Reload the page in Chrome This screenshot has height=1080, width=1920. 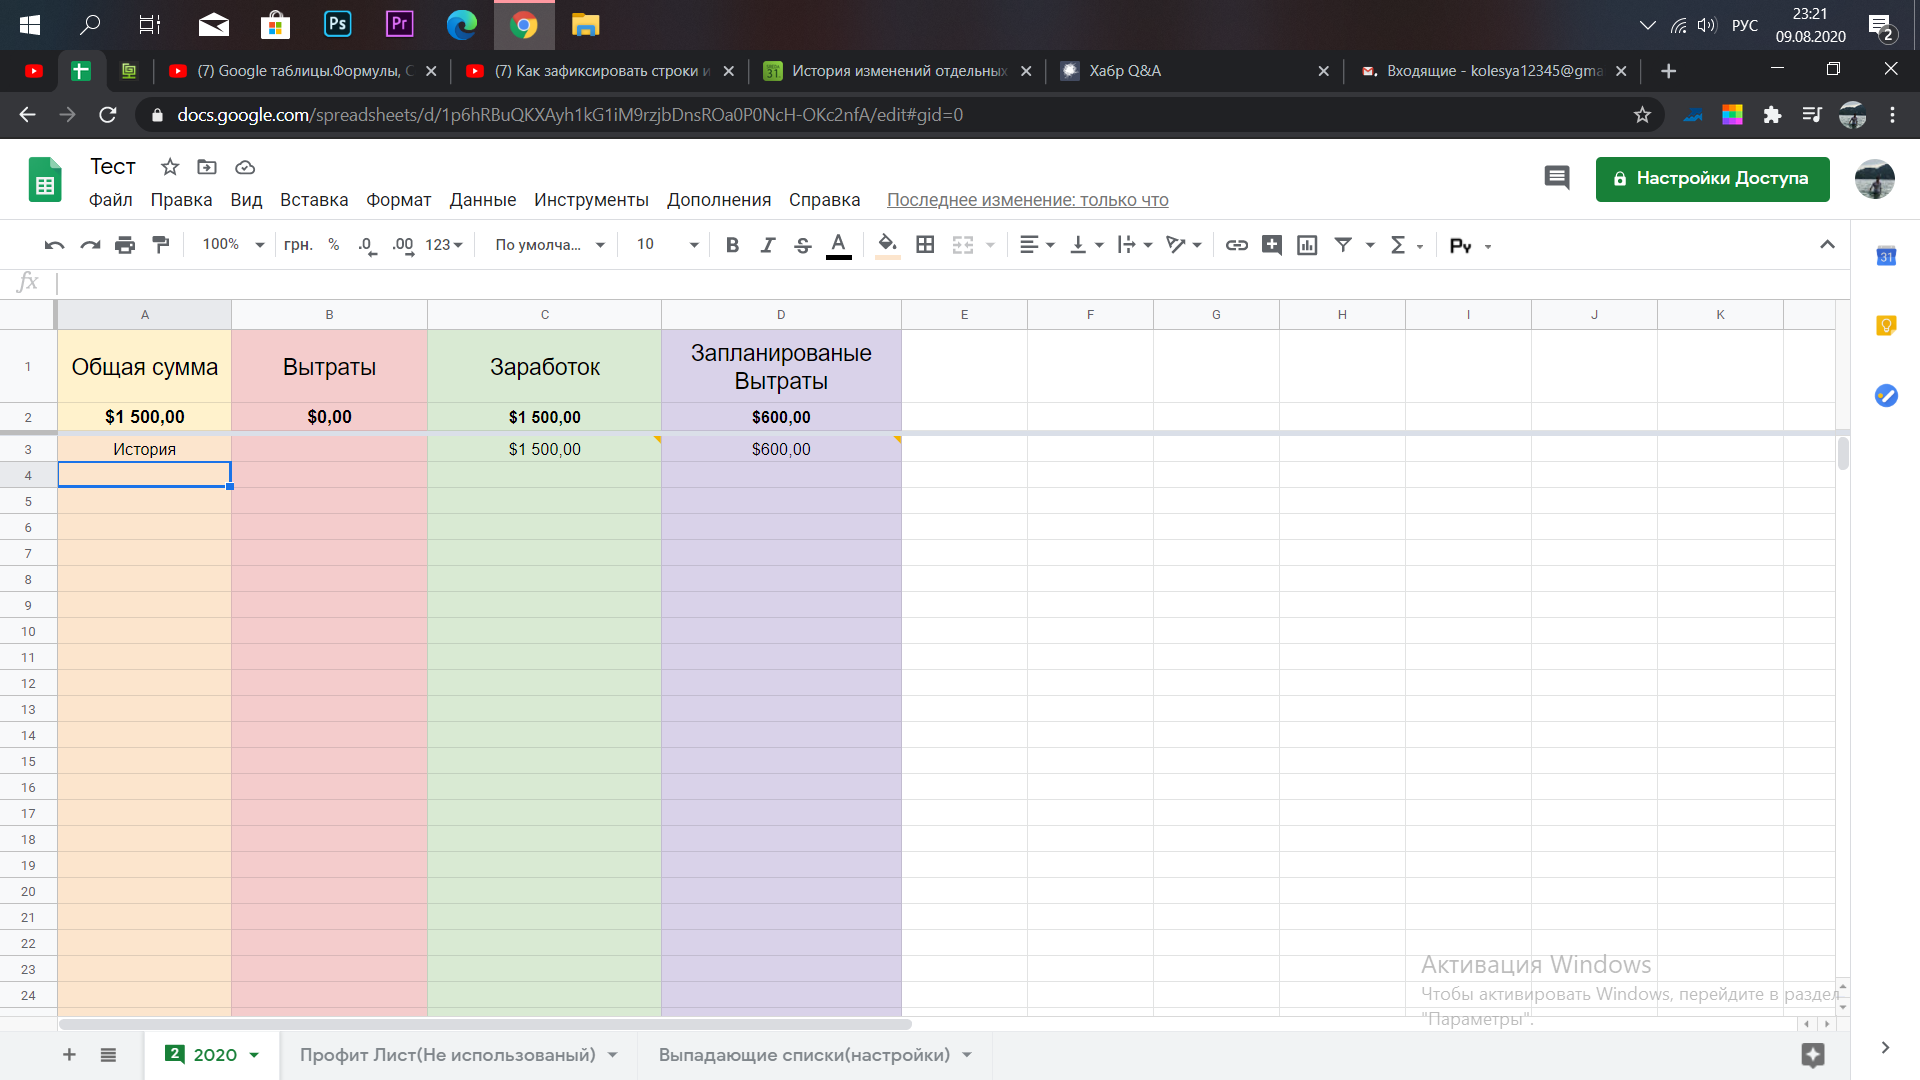click(108, 115)
